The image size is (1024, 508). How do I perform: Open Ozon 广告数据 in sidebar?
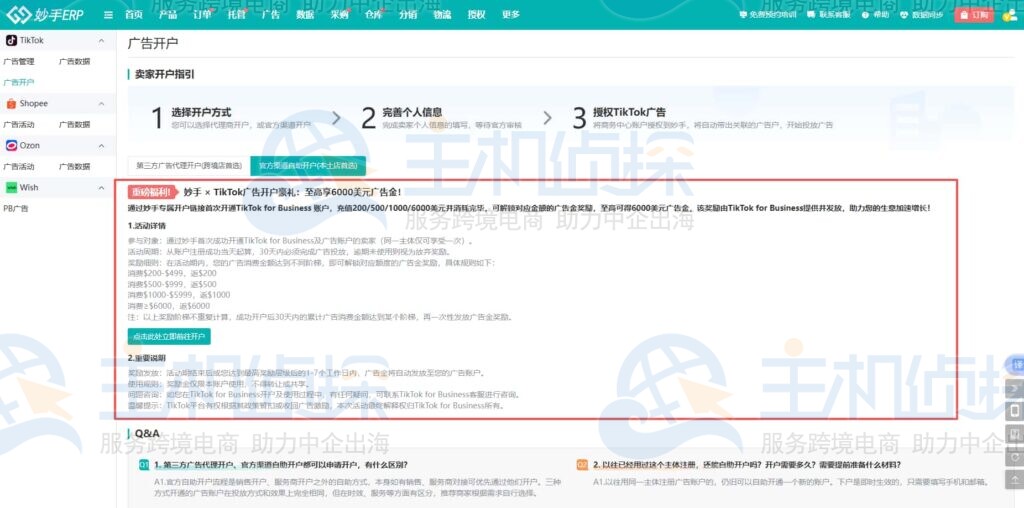(x=74, y=167)
